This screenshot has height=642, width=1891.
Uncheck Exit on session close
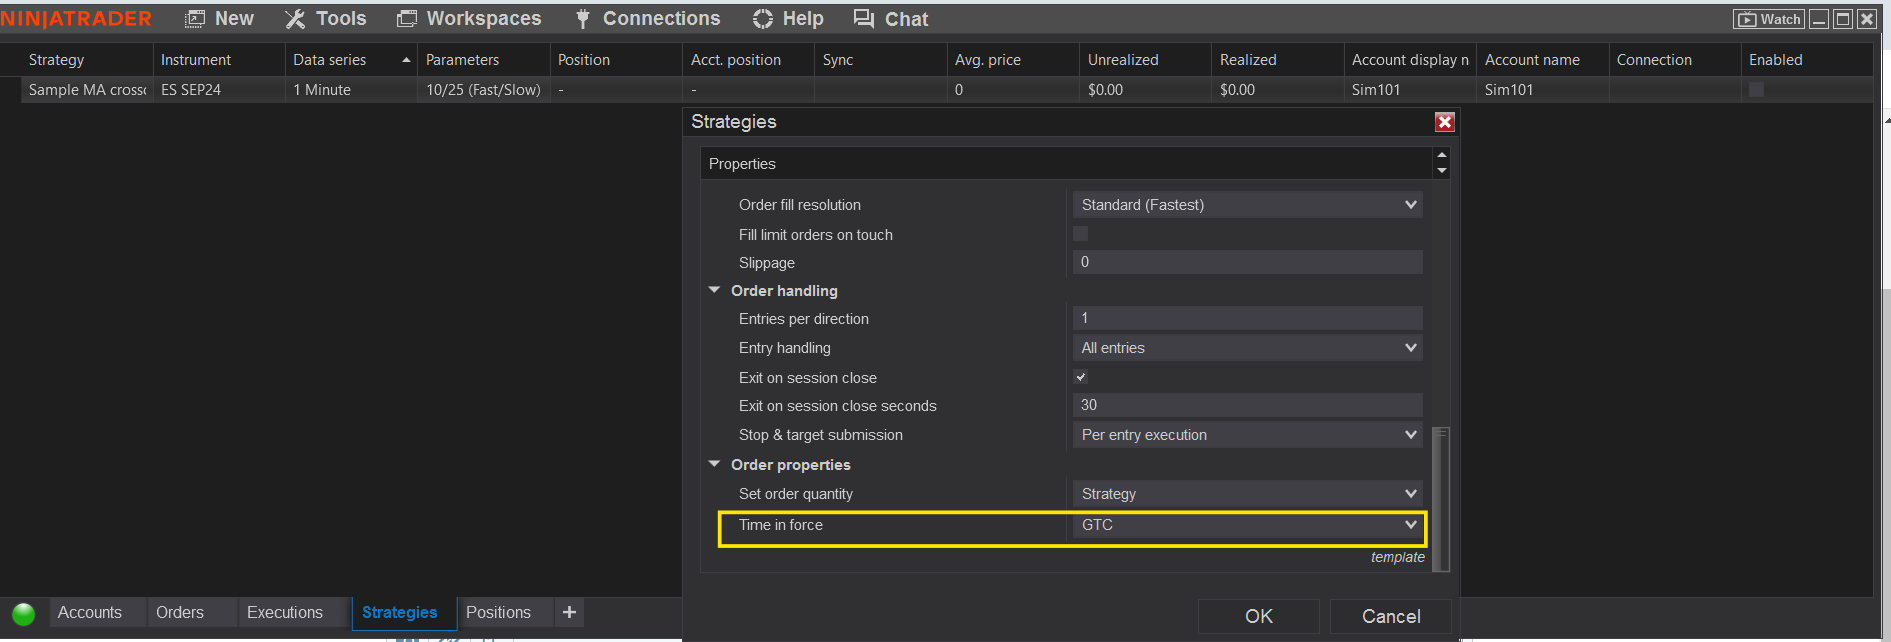click(1080, 377)
